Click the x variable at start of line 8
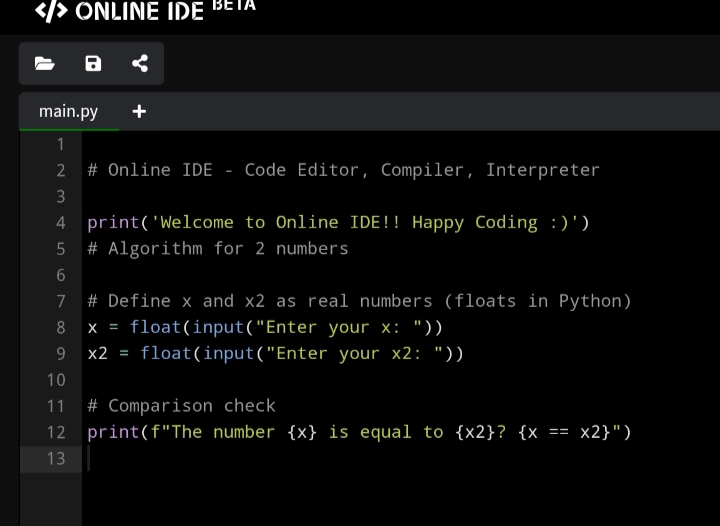The width and height of the screenshot is (720, 526). [92, 328]
